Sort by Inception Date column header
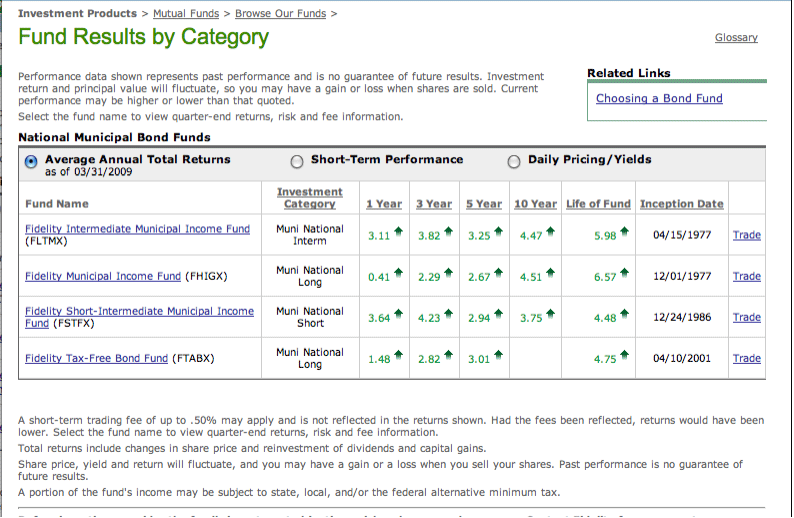The height and width of the screenshot is (518, 794). pos(682,204)
